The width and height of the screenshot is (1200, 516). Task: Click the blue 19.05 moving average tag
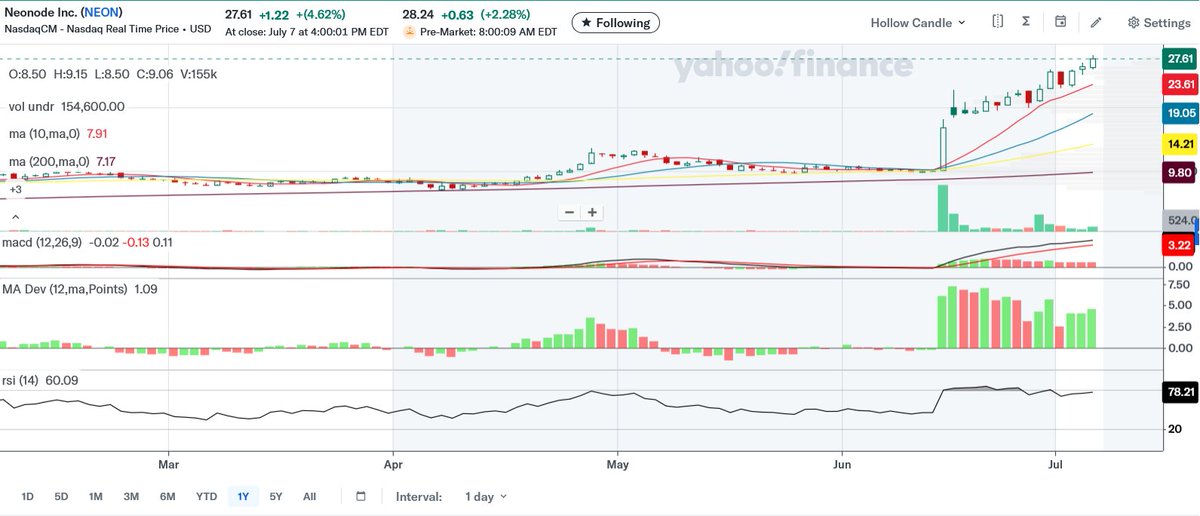[1182, 114]
